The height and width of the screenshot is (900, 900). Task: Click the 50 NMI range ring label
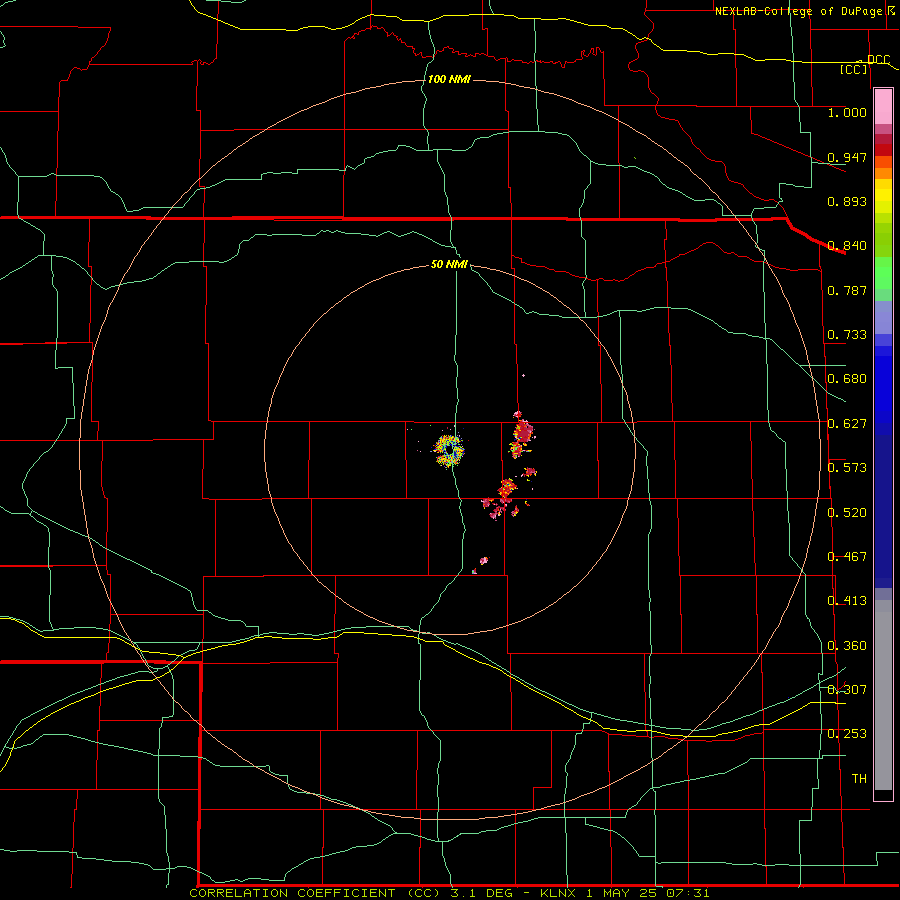(x=449, y=264)
